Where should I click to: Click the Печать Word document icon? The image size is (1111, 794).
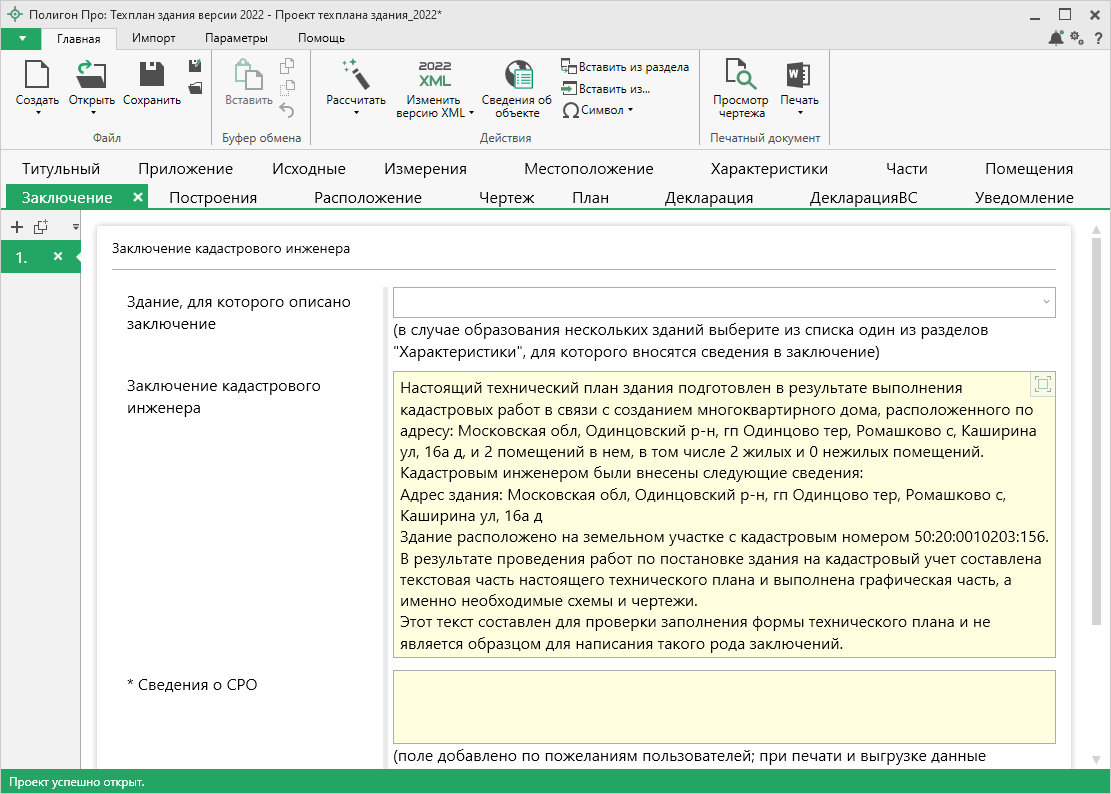[798, 75]
